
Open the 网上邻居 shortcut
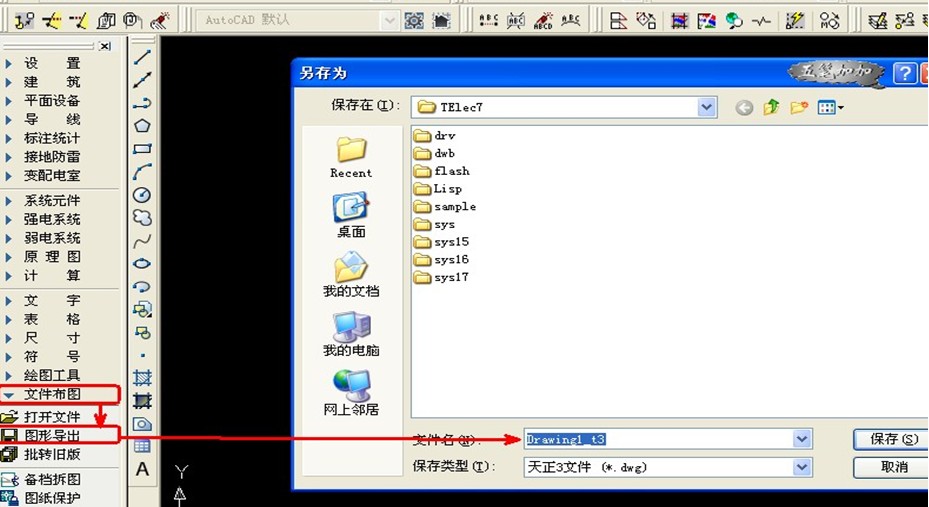click(351, 392)
